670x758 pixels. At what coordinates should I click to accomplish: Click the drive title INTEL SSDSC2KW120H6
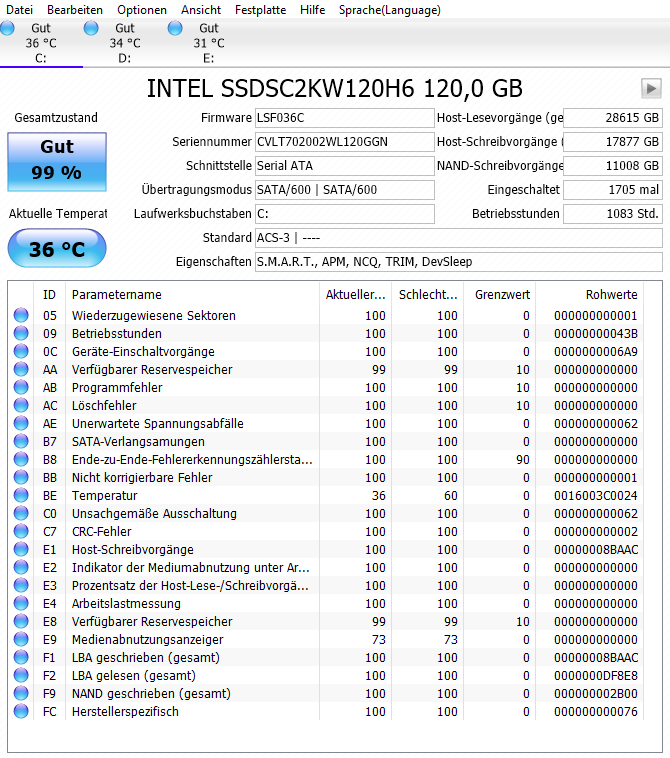pyautogui.click(x=335, y=88)
